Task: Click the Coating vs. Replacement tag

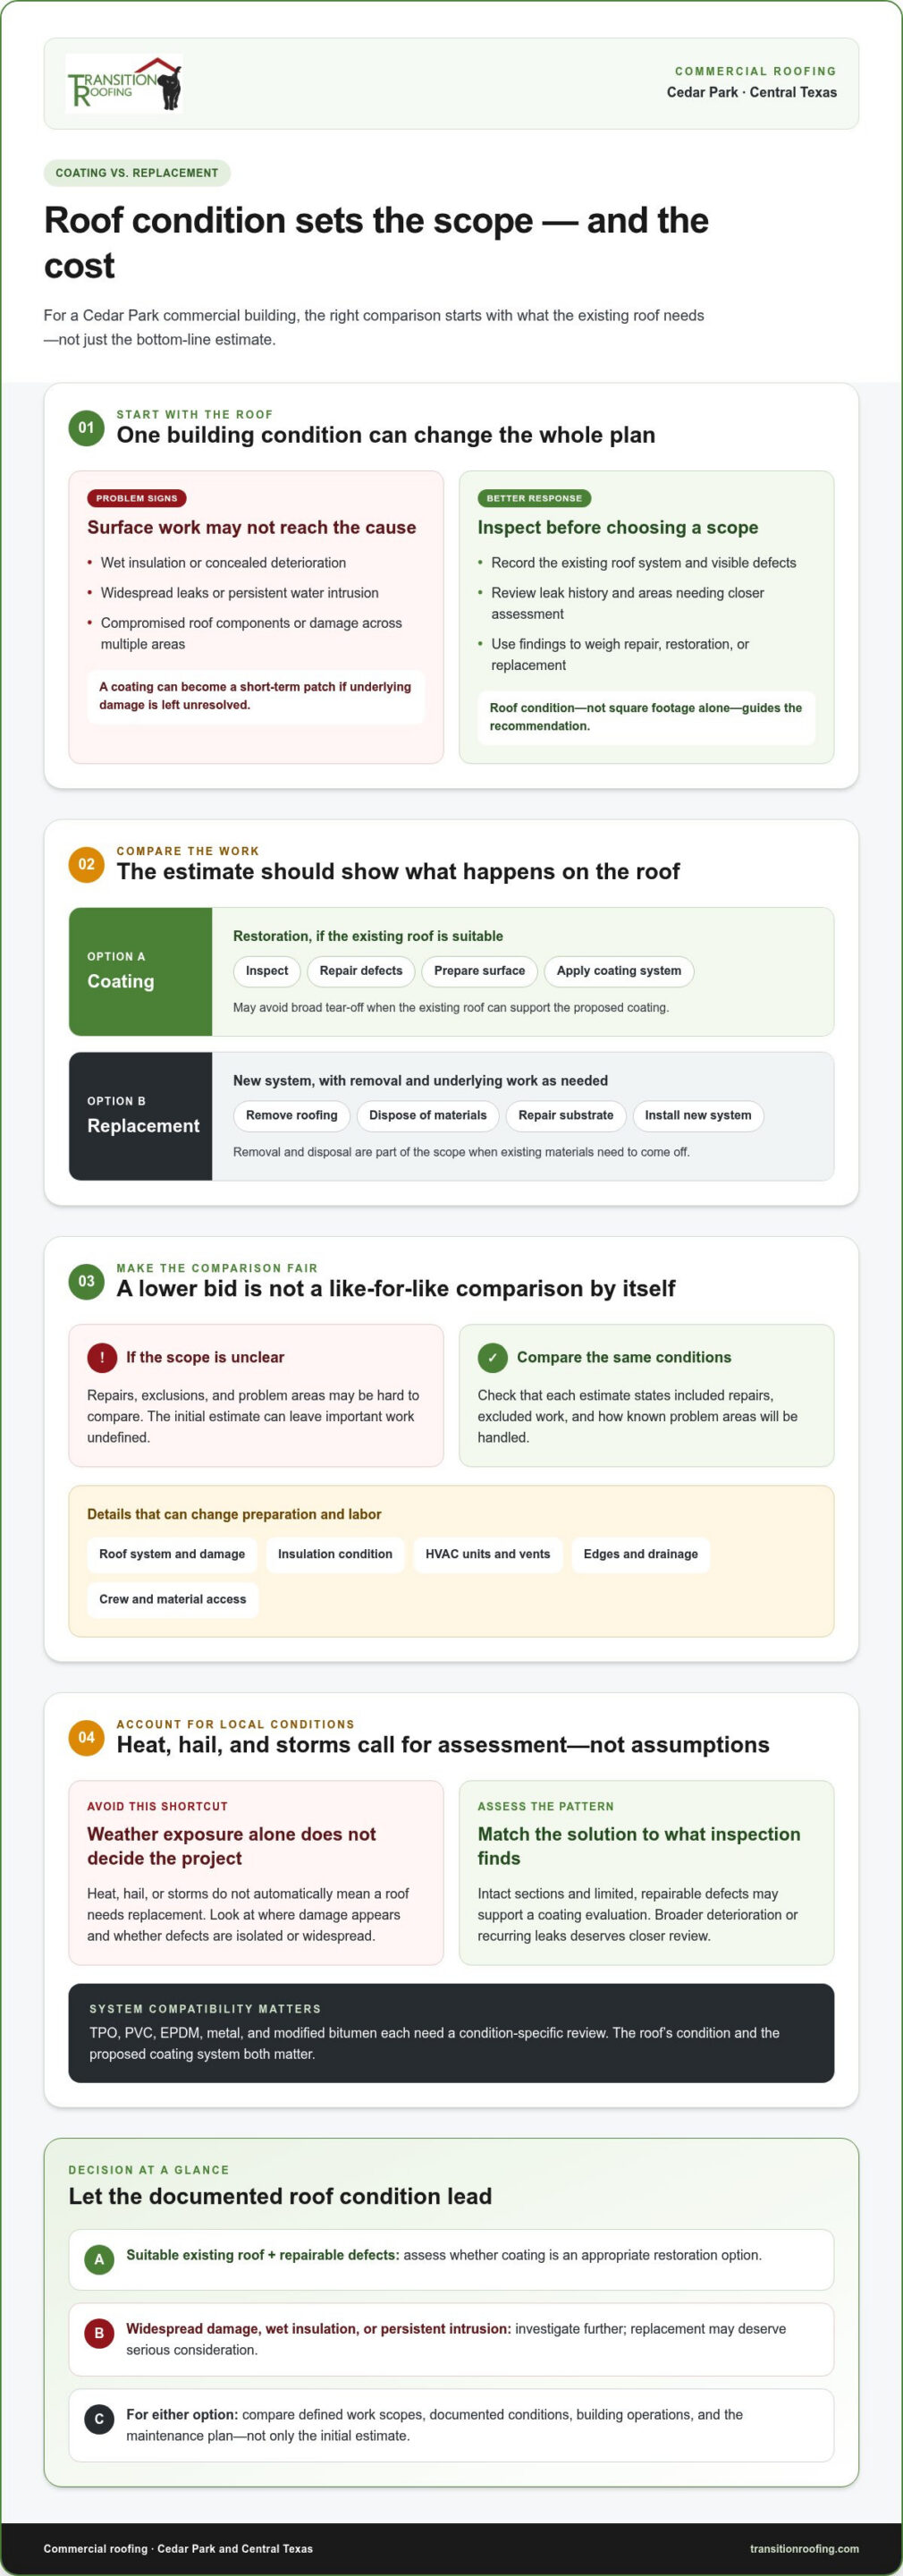Action: coord(137,173)
